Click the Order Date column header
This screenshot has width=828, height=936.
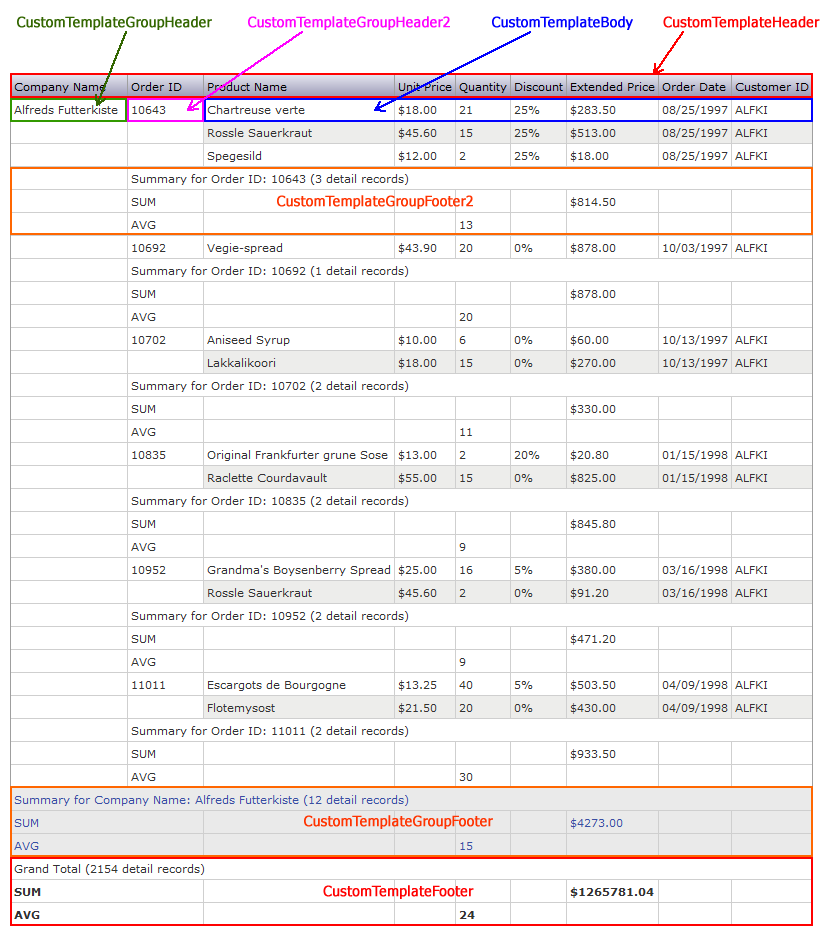pos(694,87)
